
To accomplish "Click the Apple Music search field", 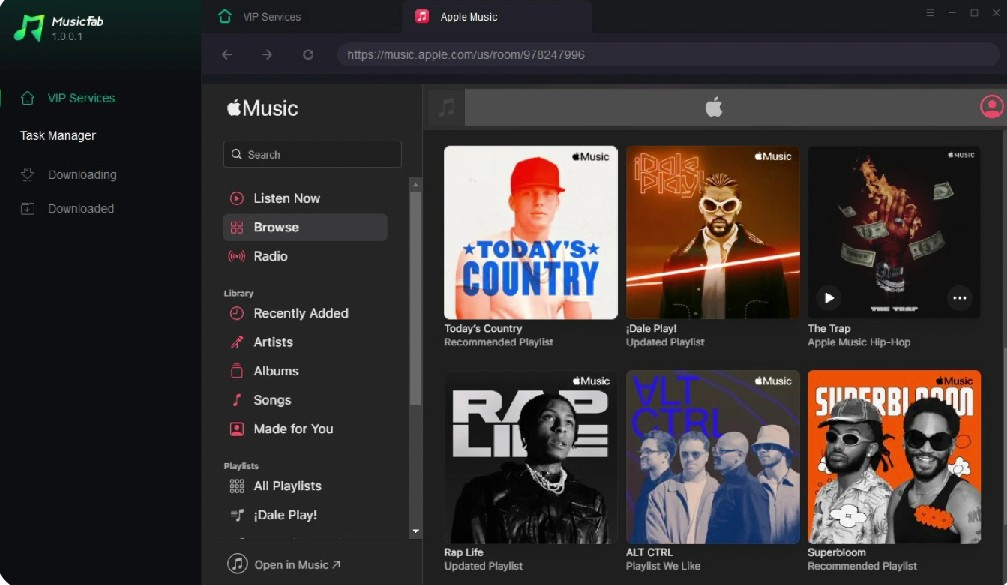I will tap(312, 154).
